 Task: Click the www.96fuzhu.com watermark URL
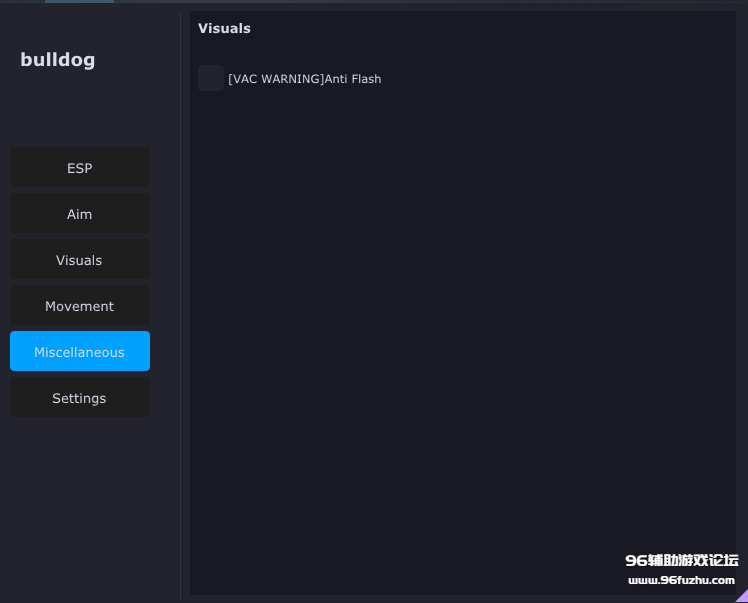point(681,581)
